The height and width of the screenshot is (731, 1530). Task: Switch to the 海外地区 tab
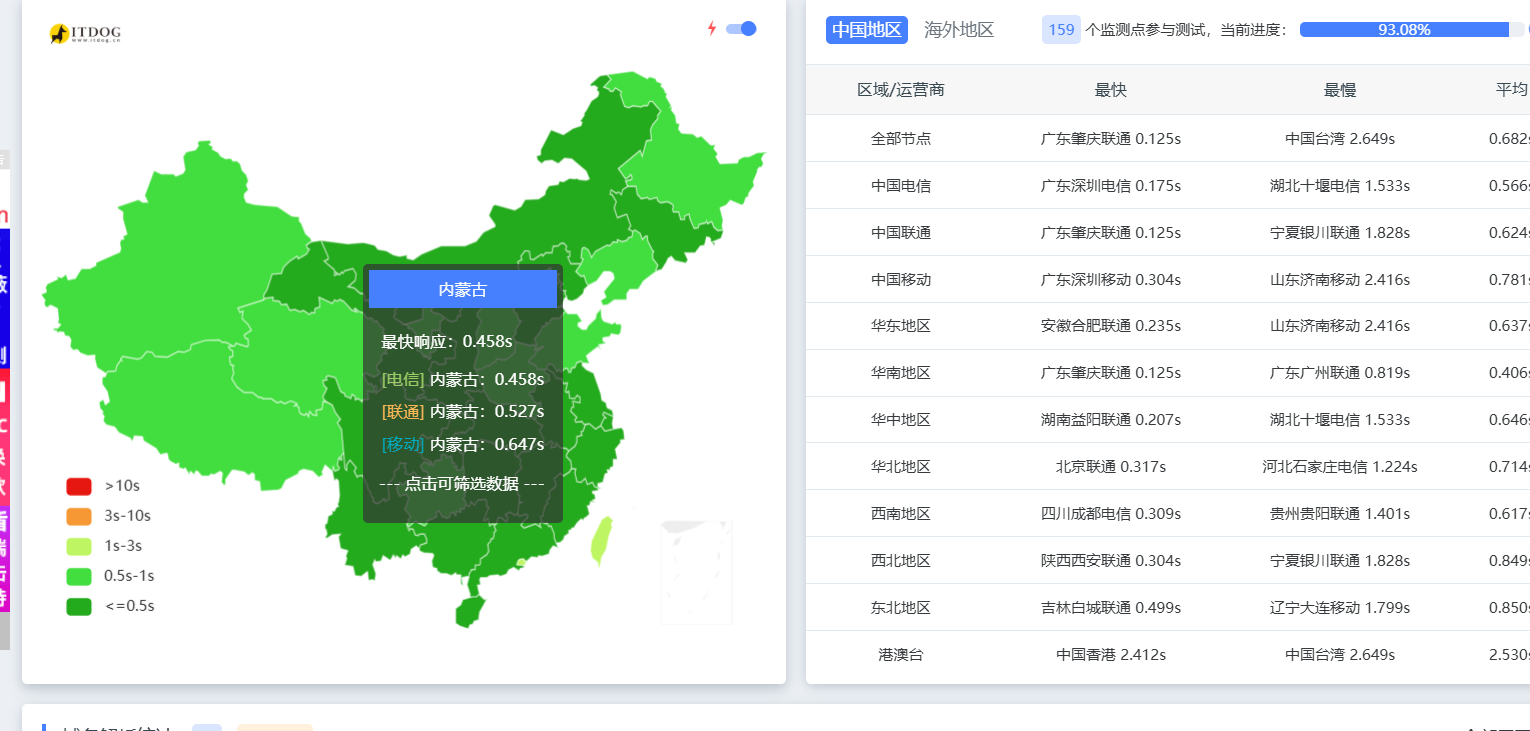point(959,30)
